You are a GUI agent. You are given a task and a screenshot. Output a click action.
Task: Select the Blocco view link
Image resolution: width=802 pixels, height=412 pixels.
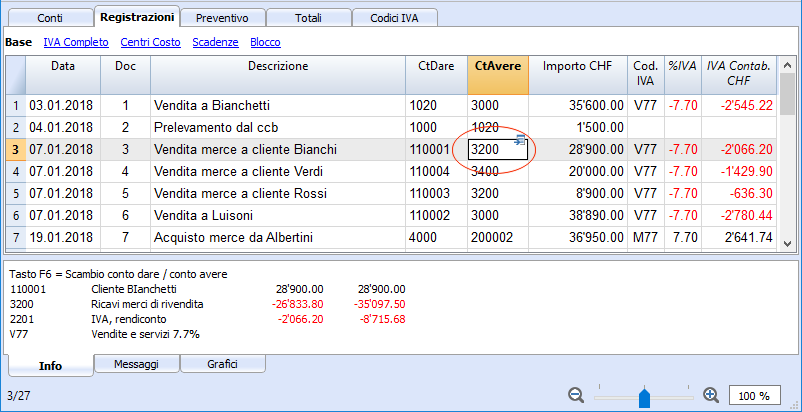point(265,42)
